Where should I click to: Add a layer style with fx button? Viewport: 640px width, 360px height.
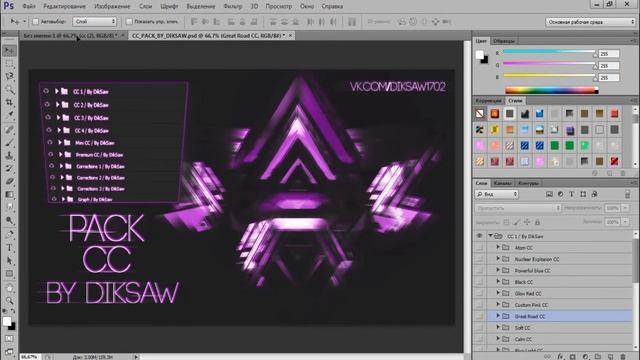[560, 356]
